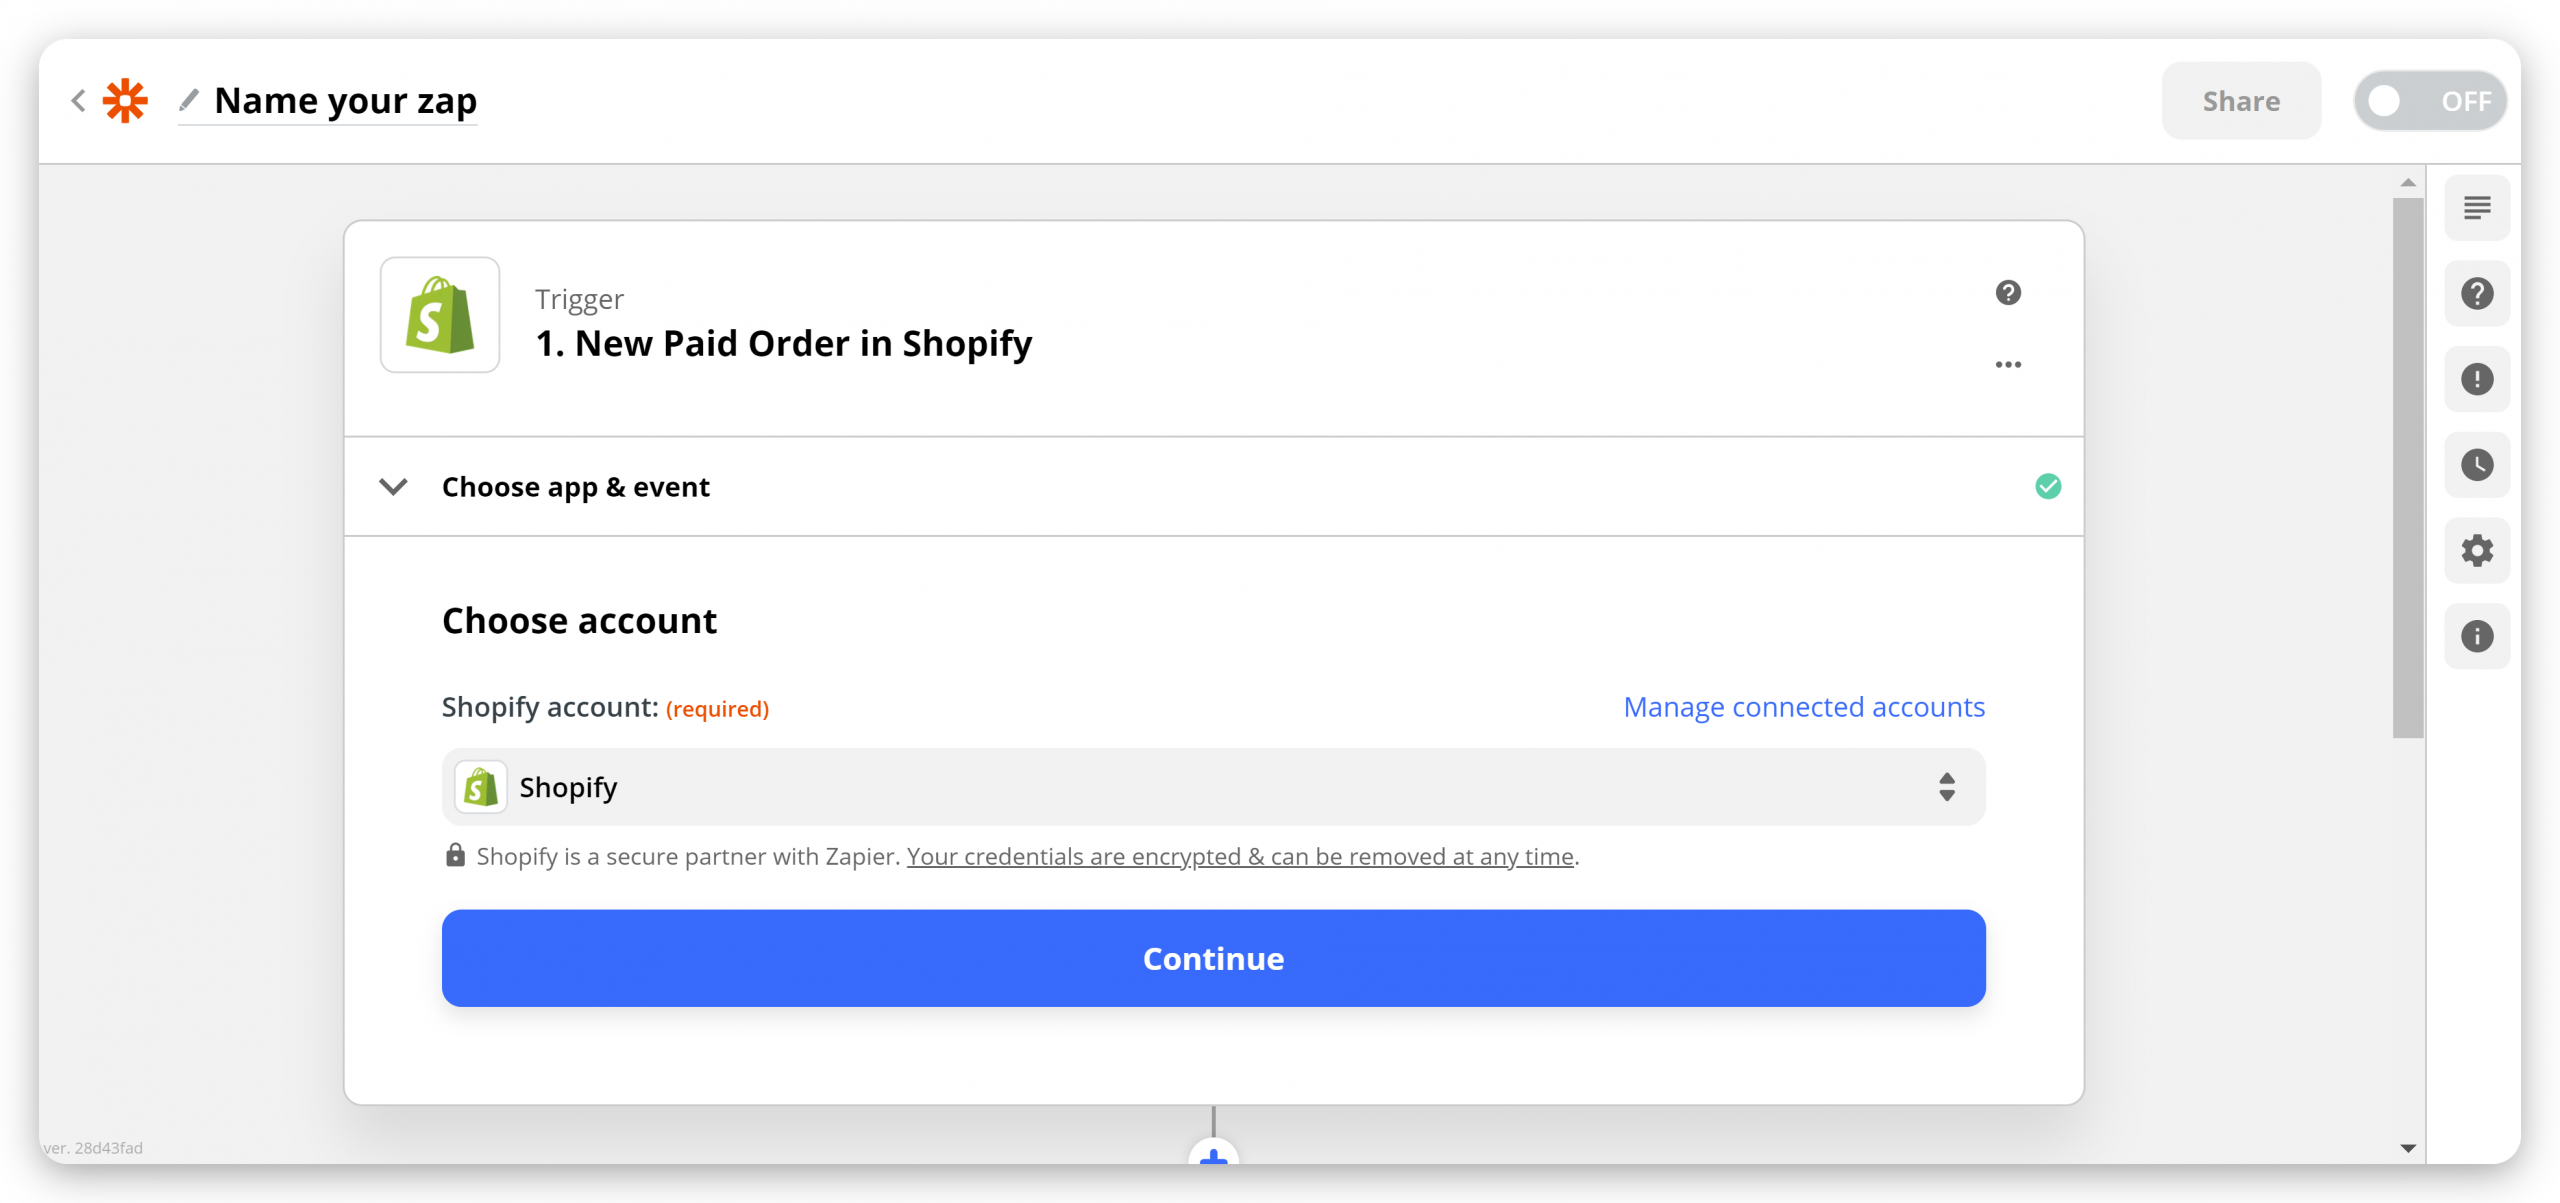Open Manage connected accounts link
The height and width of the screenshot is (1203, 2560).
pos(1804,707)
